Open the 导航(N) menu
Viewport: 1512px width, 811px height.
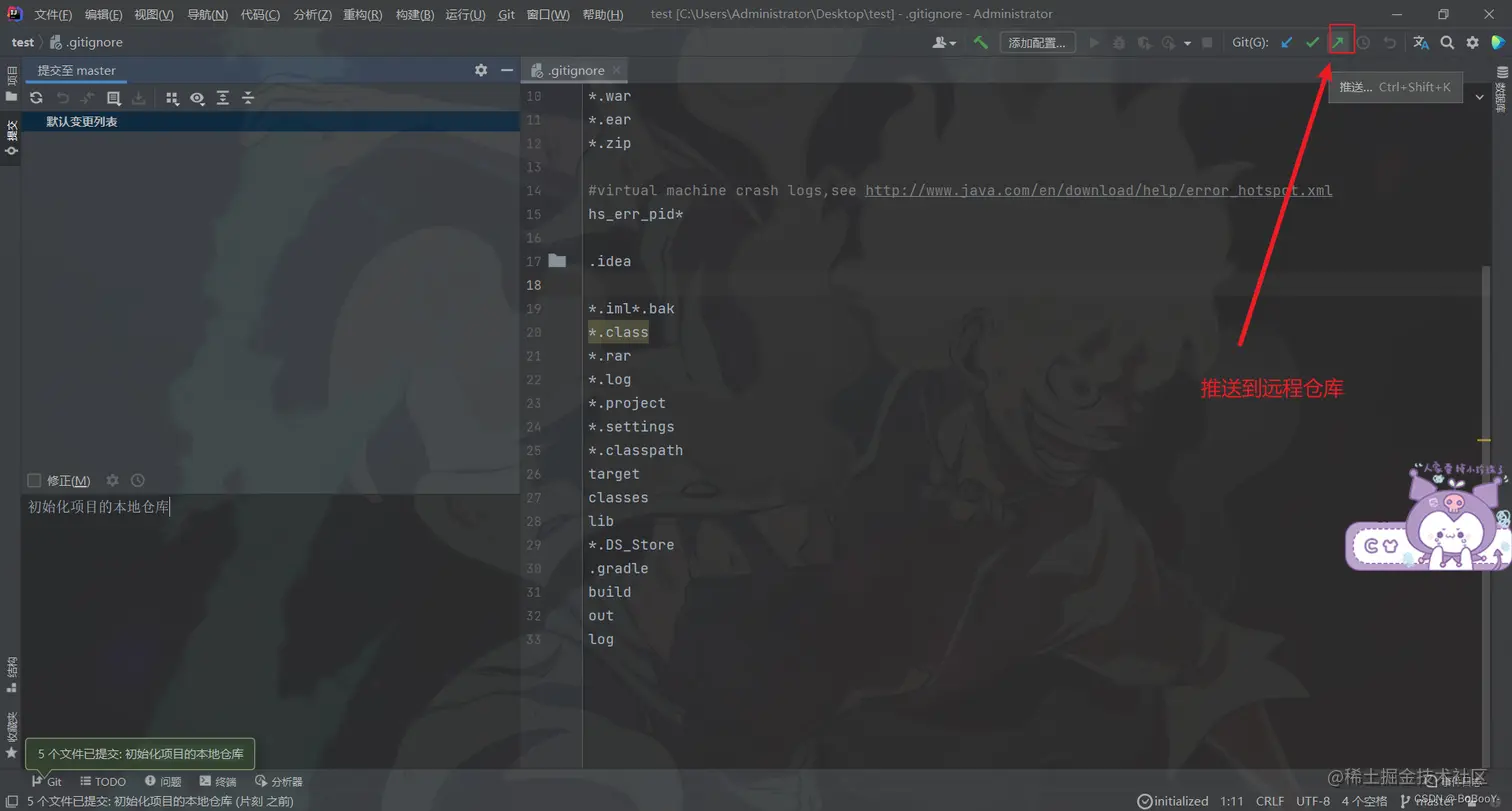click(x=207, y=15)
